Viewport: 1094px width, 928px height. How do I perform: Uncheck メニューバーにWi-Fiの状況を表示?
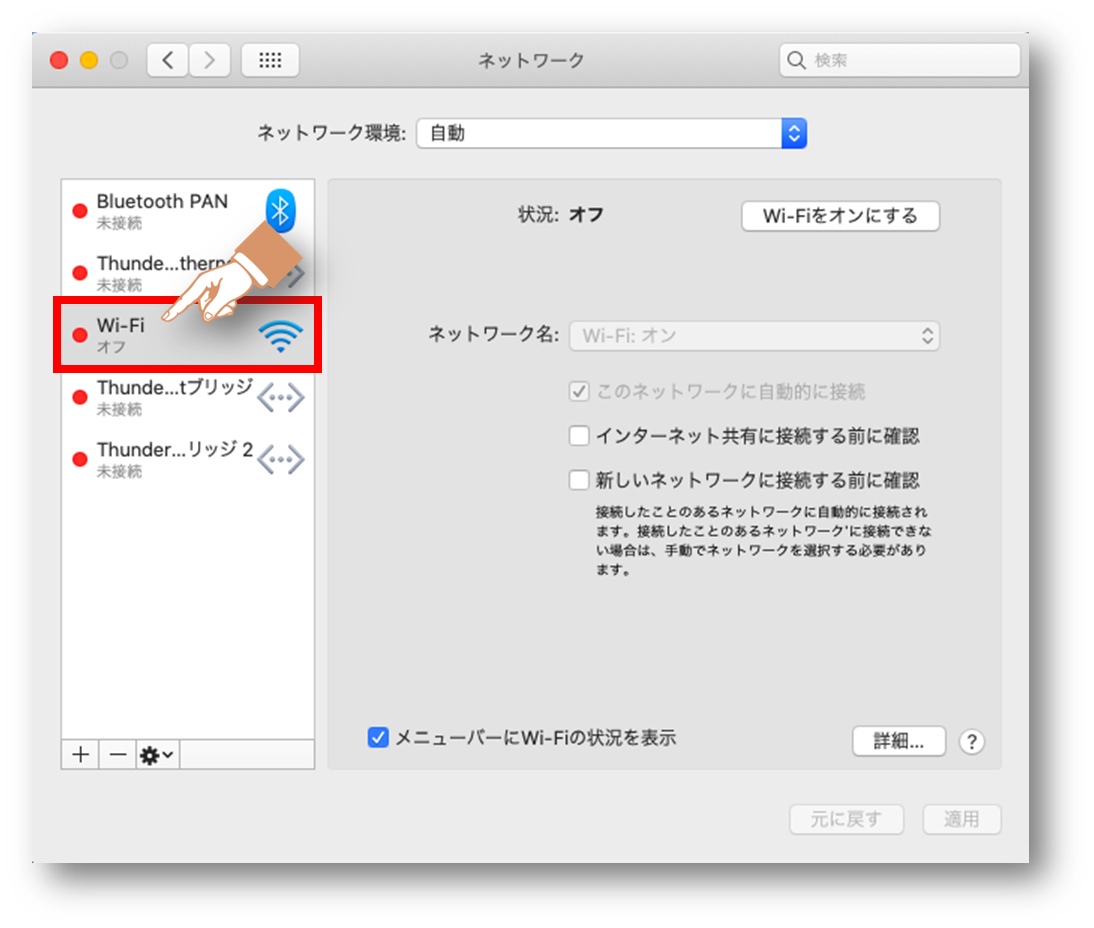pyautogui.click(x=378, y=738)
